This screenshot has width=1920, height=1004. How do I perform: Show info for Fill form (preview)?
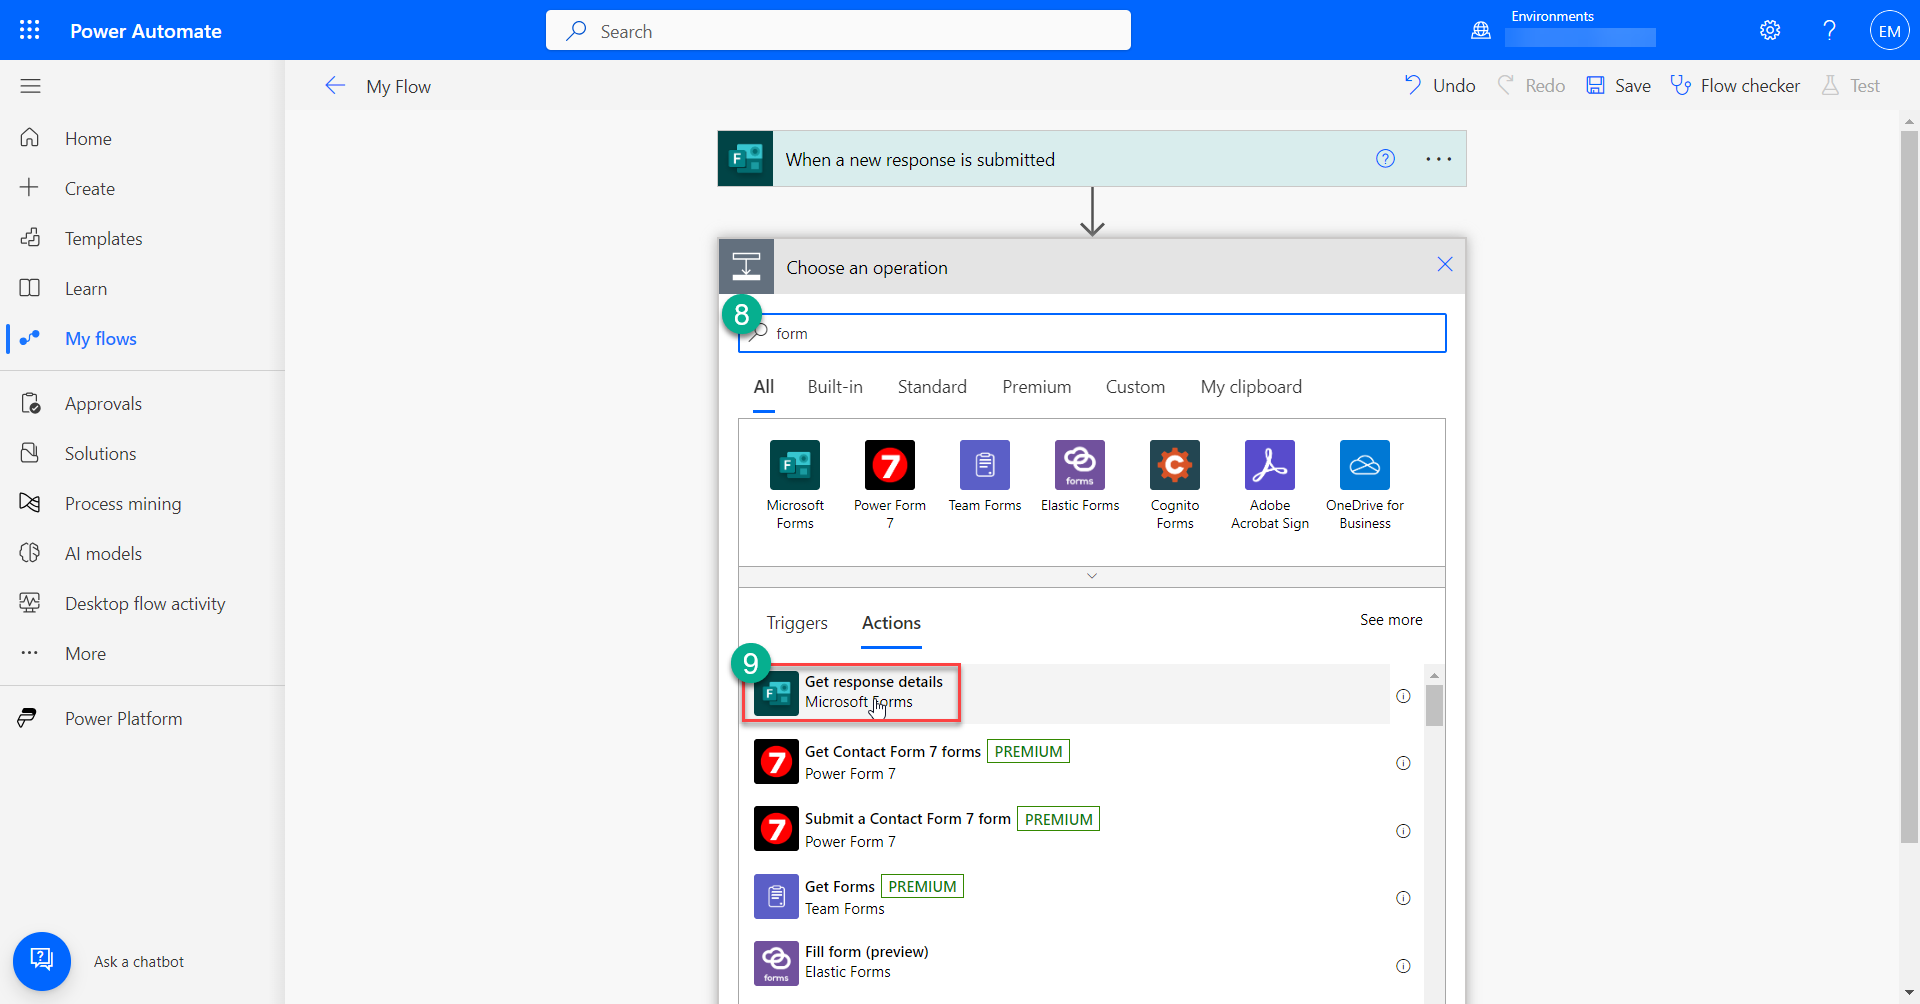pyautogui.click(x=1403, y=966)
